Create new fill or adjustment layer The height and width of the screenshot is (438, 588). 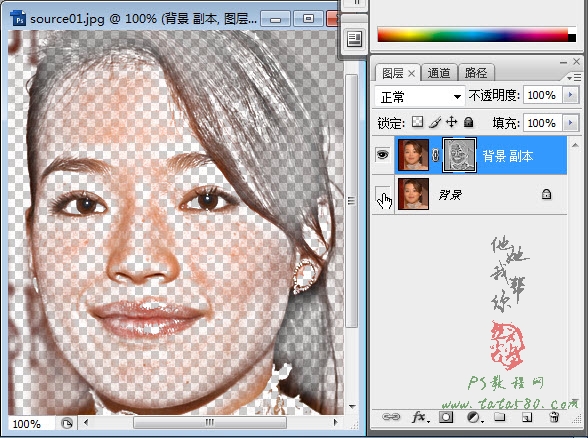click(474, 417)
